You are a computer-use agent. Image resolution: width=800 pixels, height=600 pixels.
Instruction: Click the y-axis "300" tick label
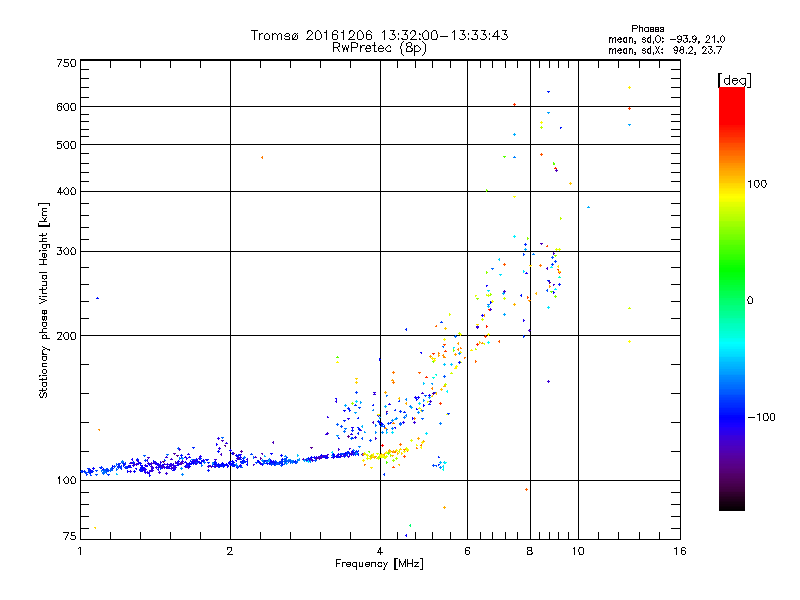[67, 252]
